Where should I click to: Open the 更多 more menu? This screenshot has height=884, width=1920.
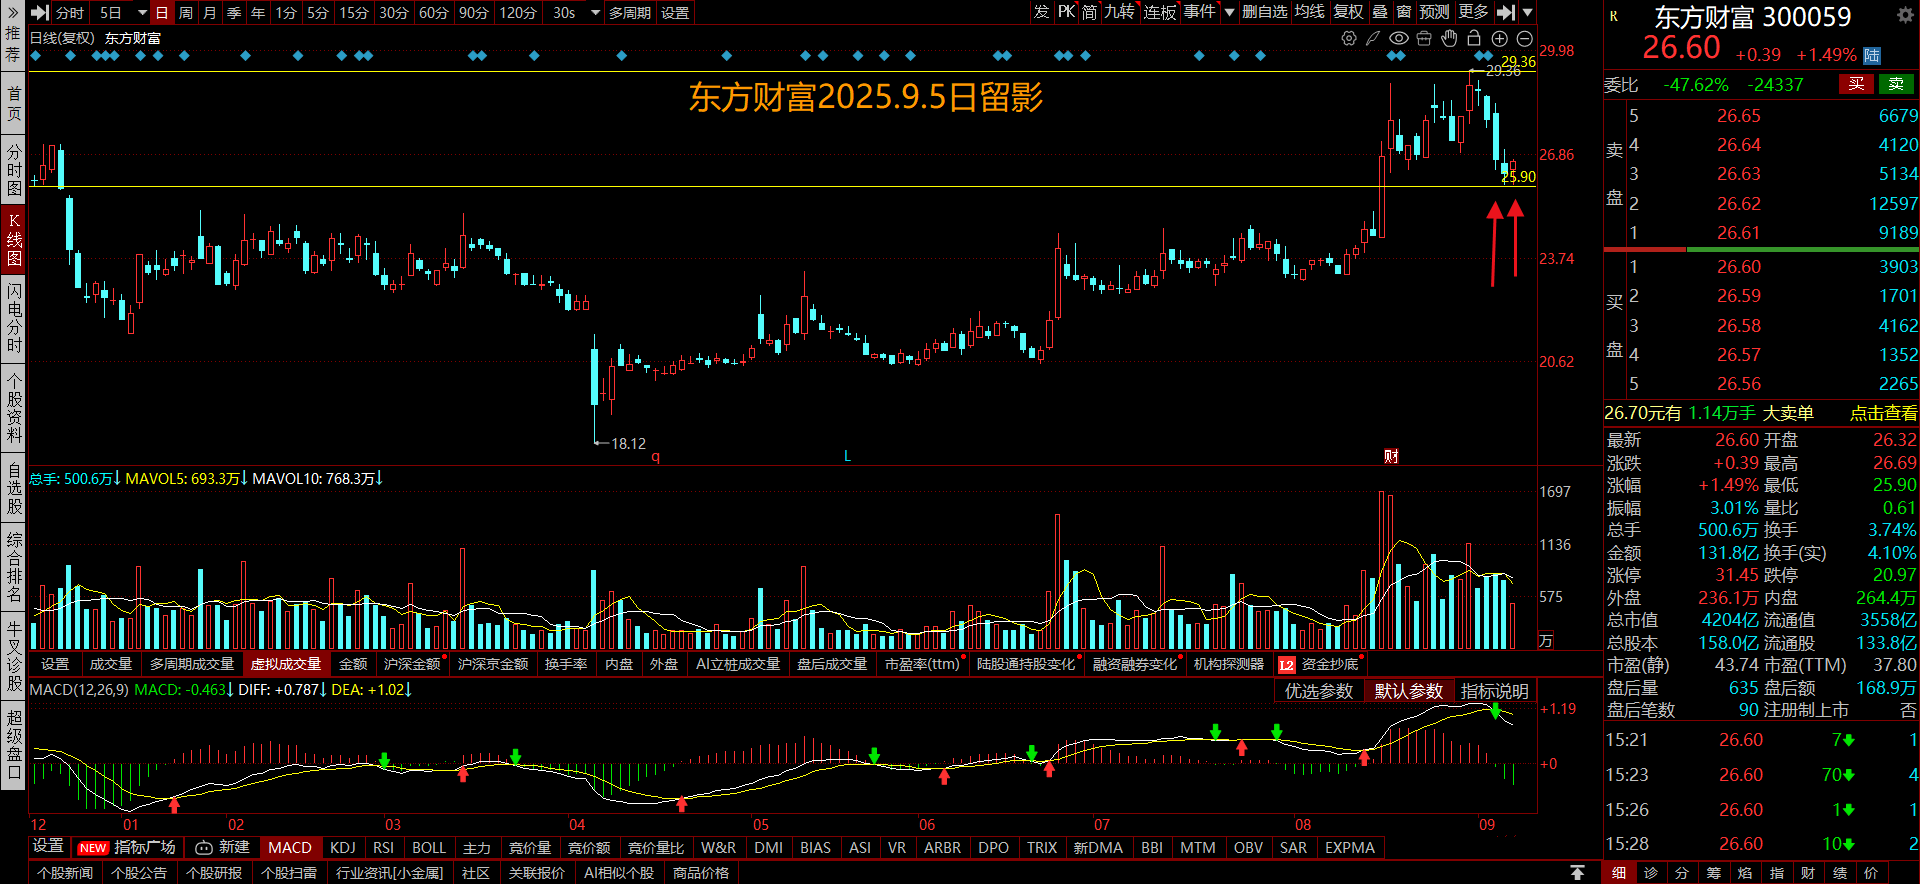tap(1473, 12)
